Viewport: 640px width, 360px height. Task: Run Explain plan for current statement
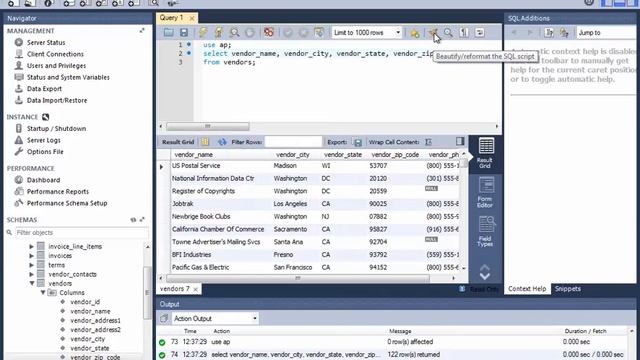(234, 32)
